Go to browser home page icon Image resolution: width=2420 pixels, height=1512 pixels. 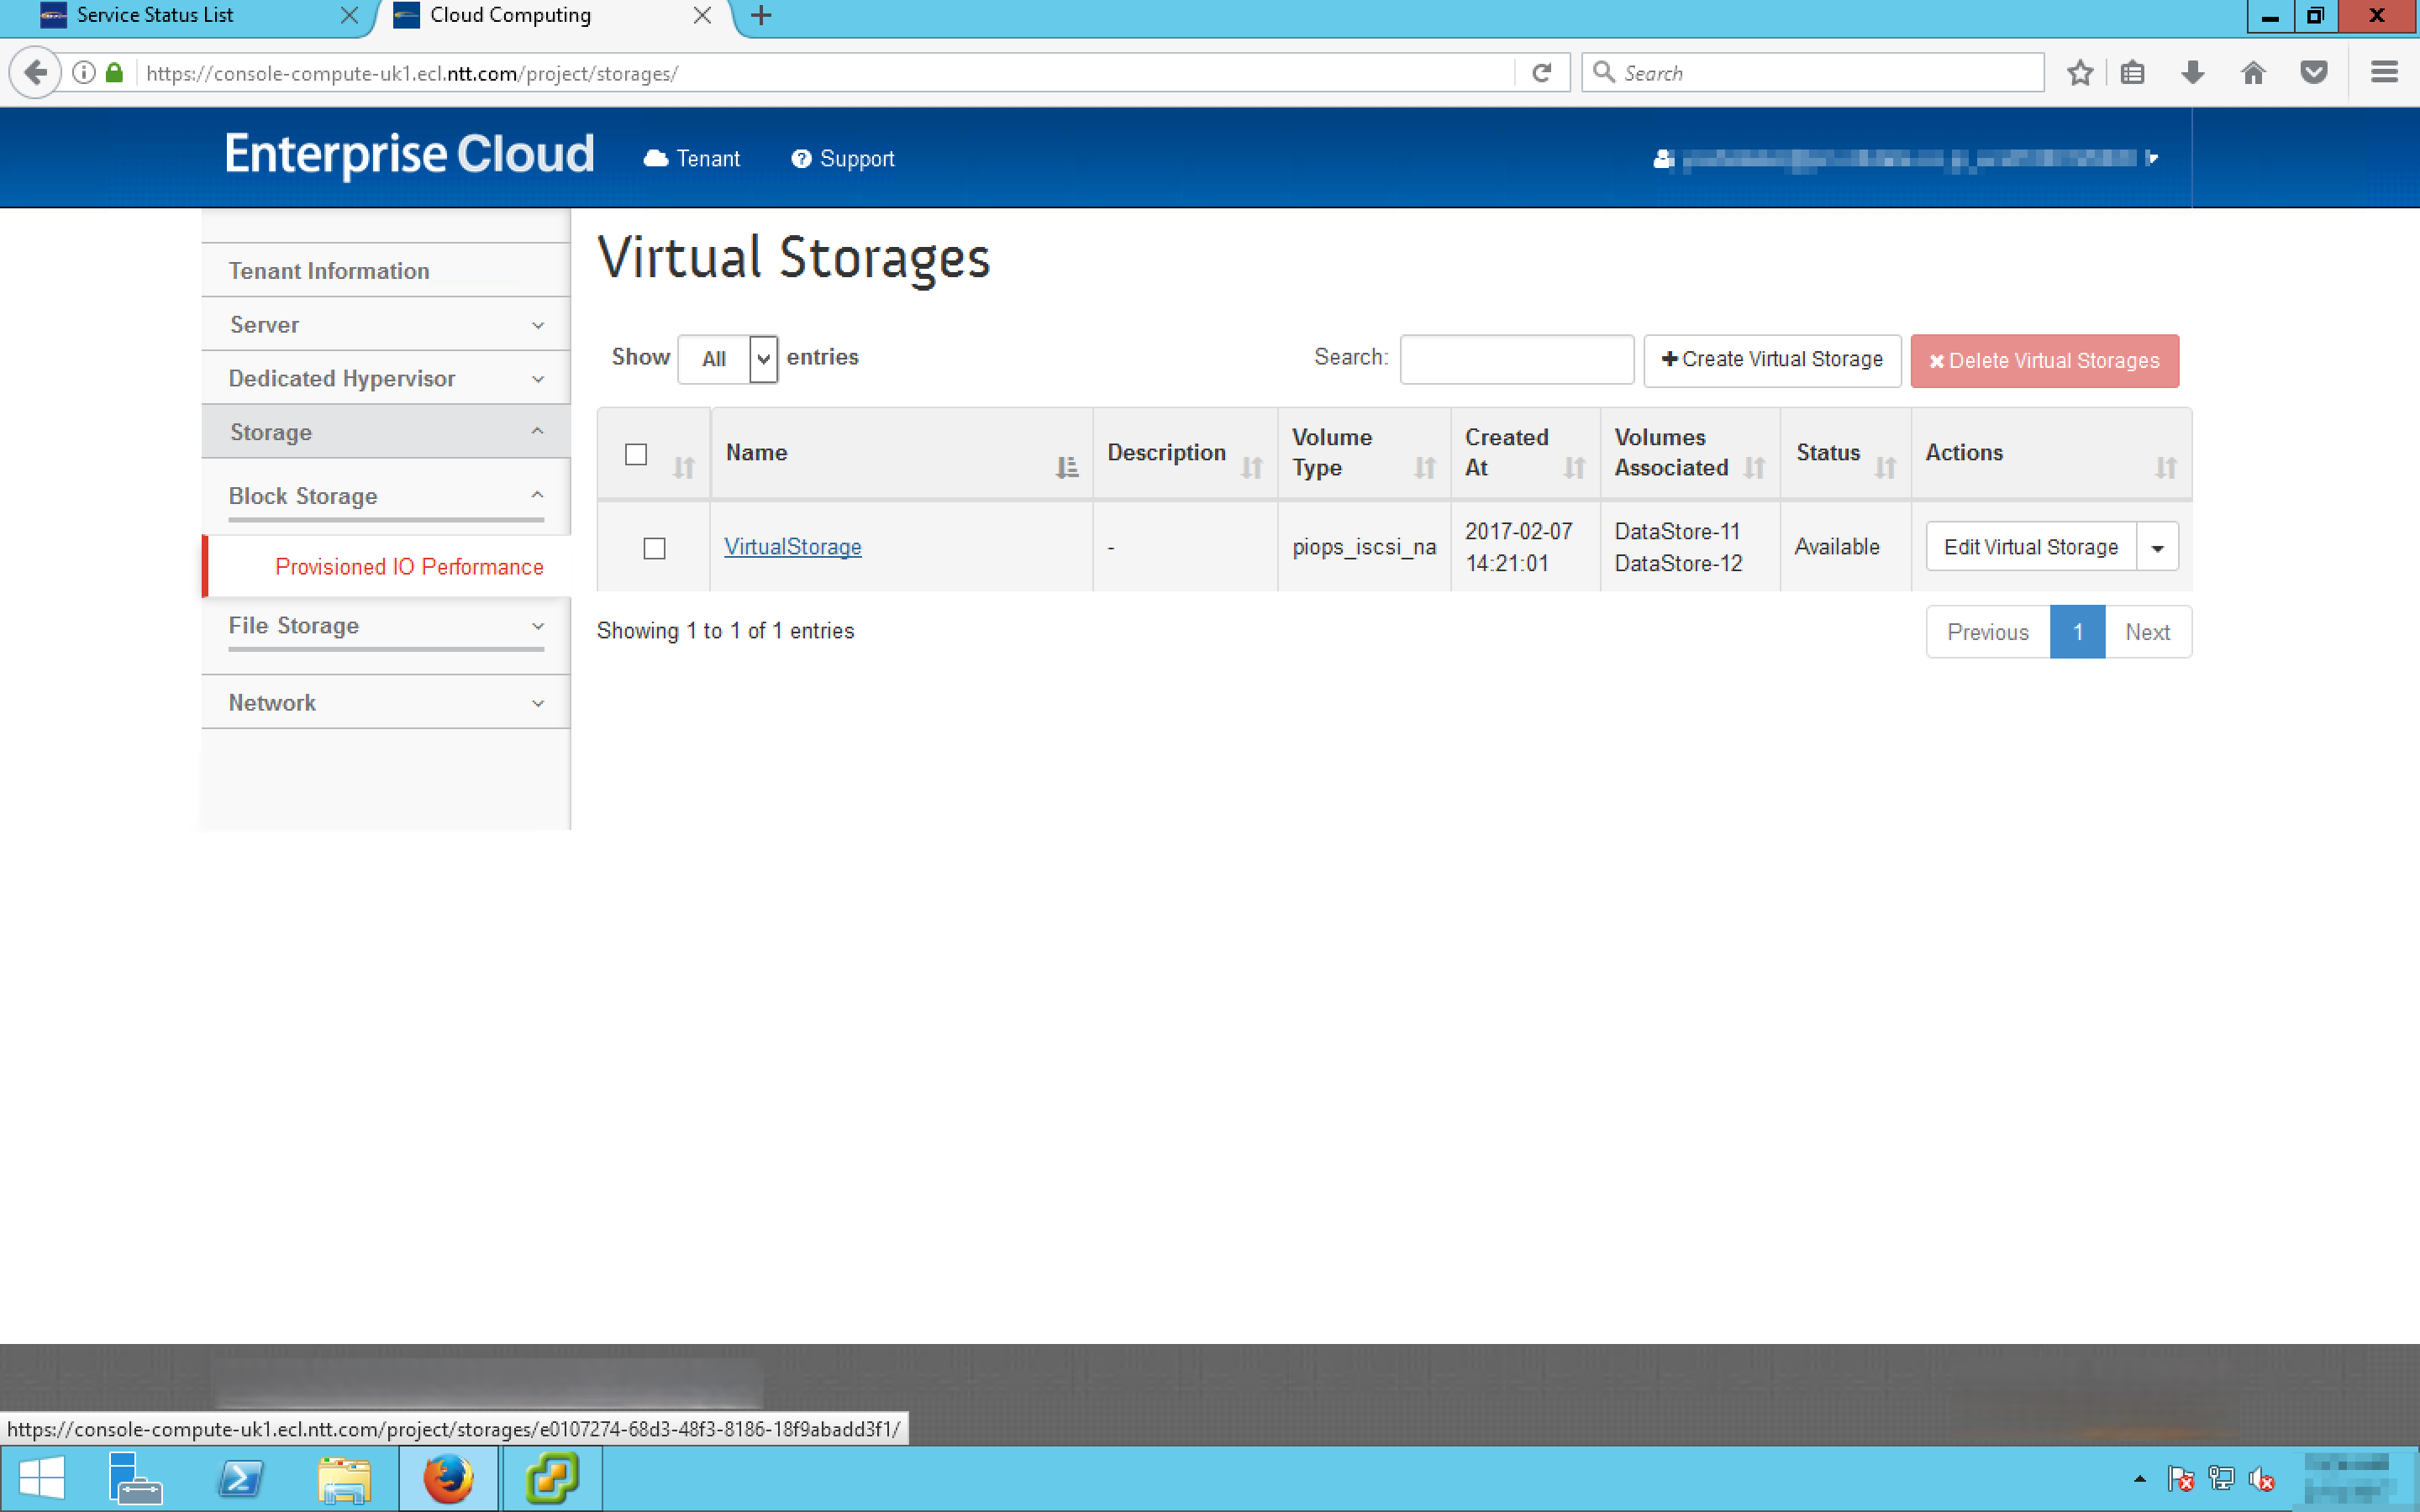tap(2252, 73)
